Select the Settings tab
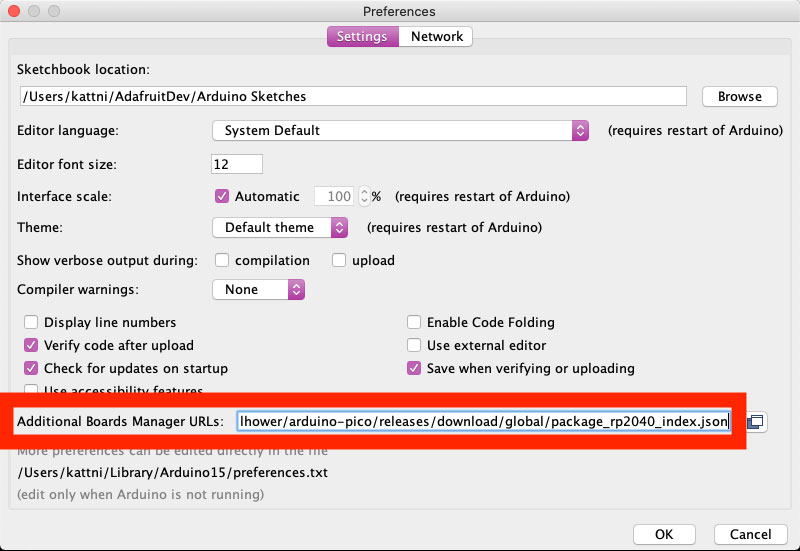The image size is (800, 551). tap(362, 36)
